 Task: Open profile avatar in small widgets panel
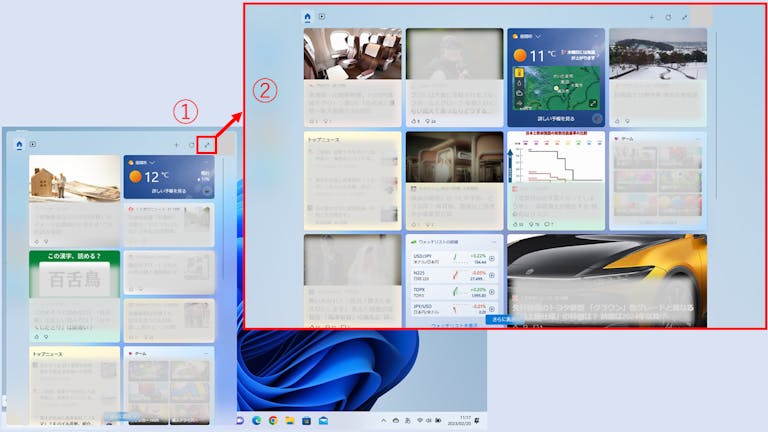(226, 144)
